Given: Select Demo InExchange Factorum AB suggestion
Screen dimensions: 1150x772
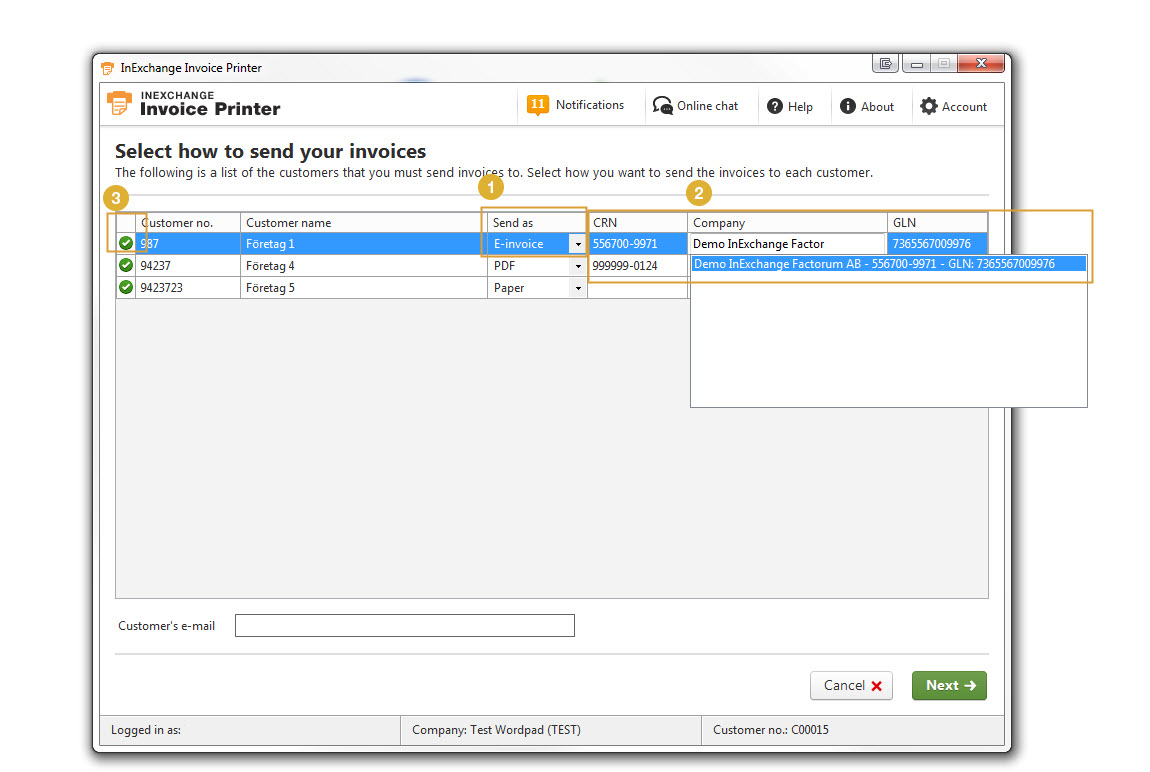Looking at the screenshot, I should click(x=888, y=264).
